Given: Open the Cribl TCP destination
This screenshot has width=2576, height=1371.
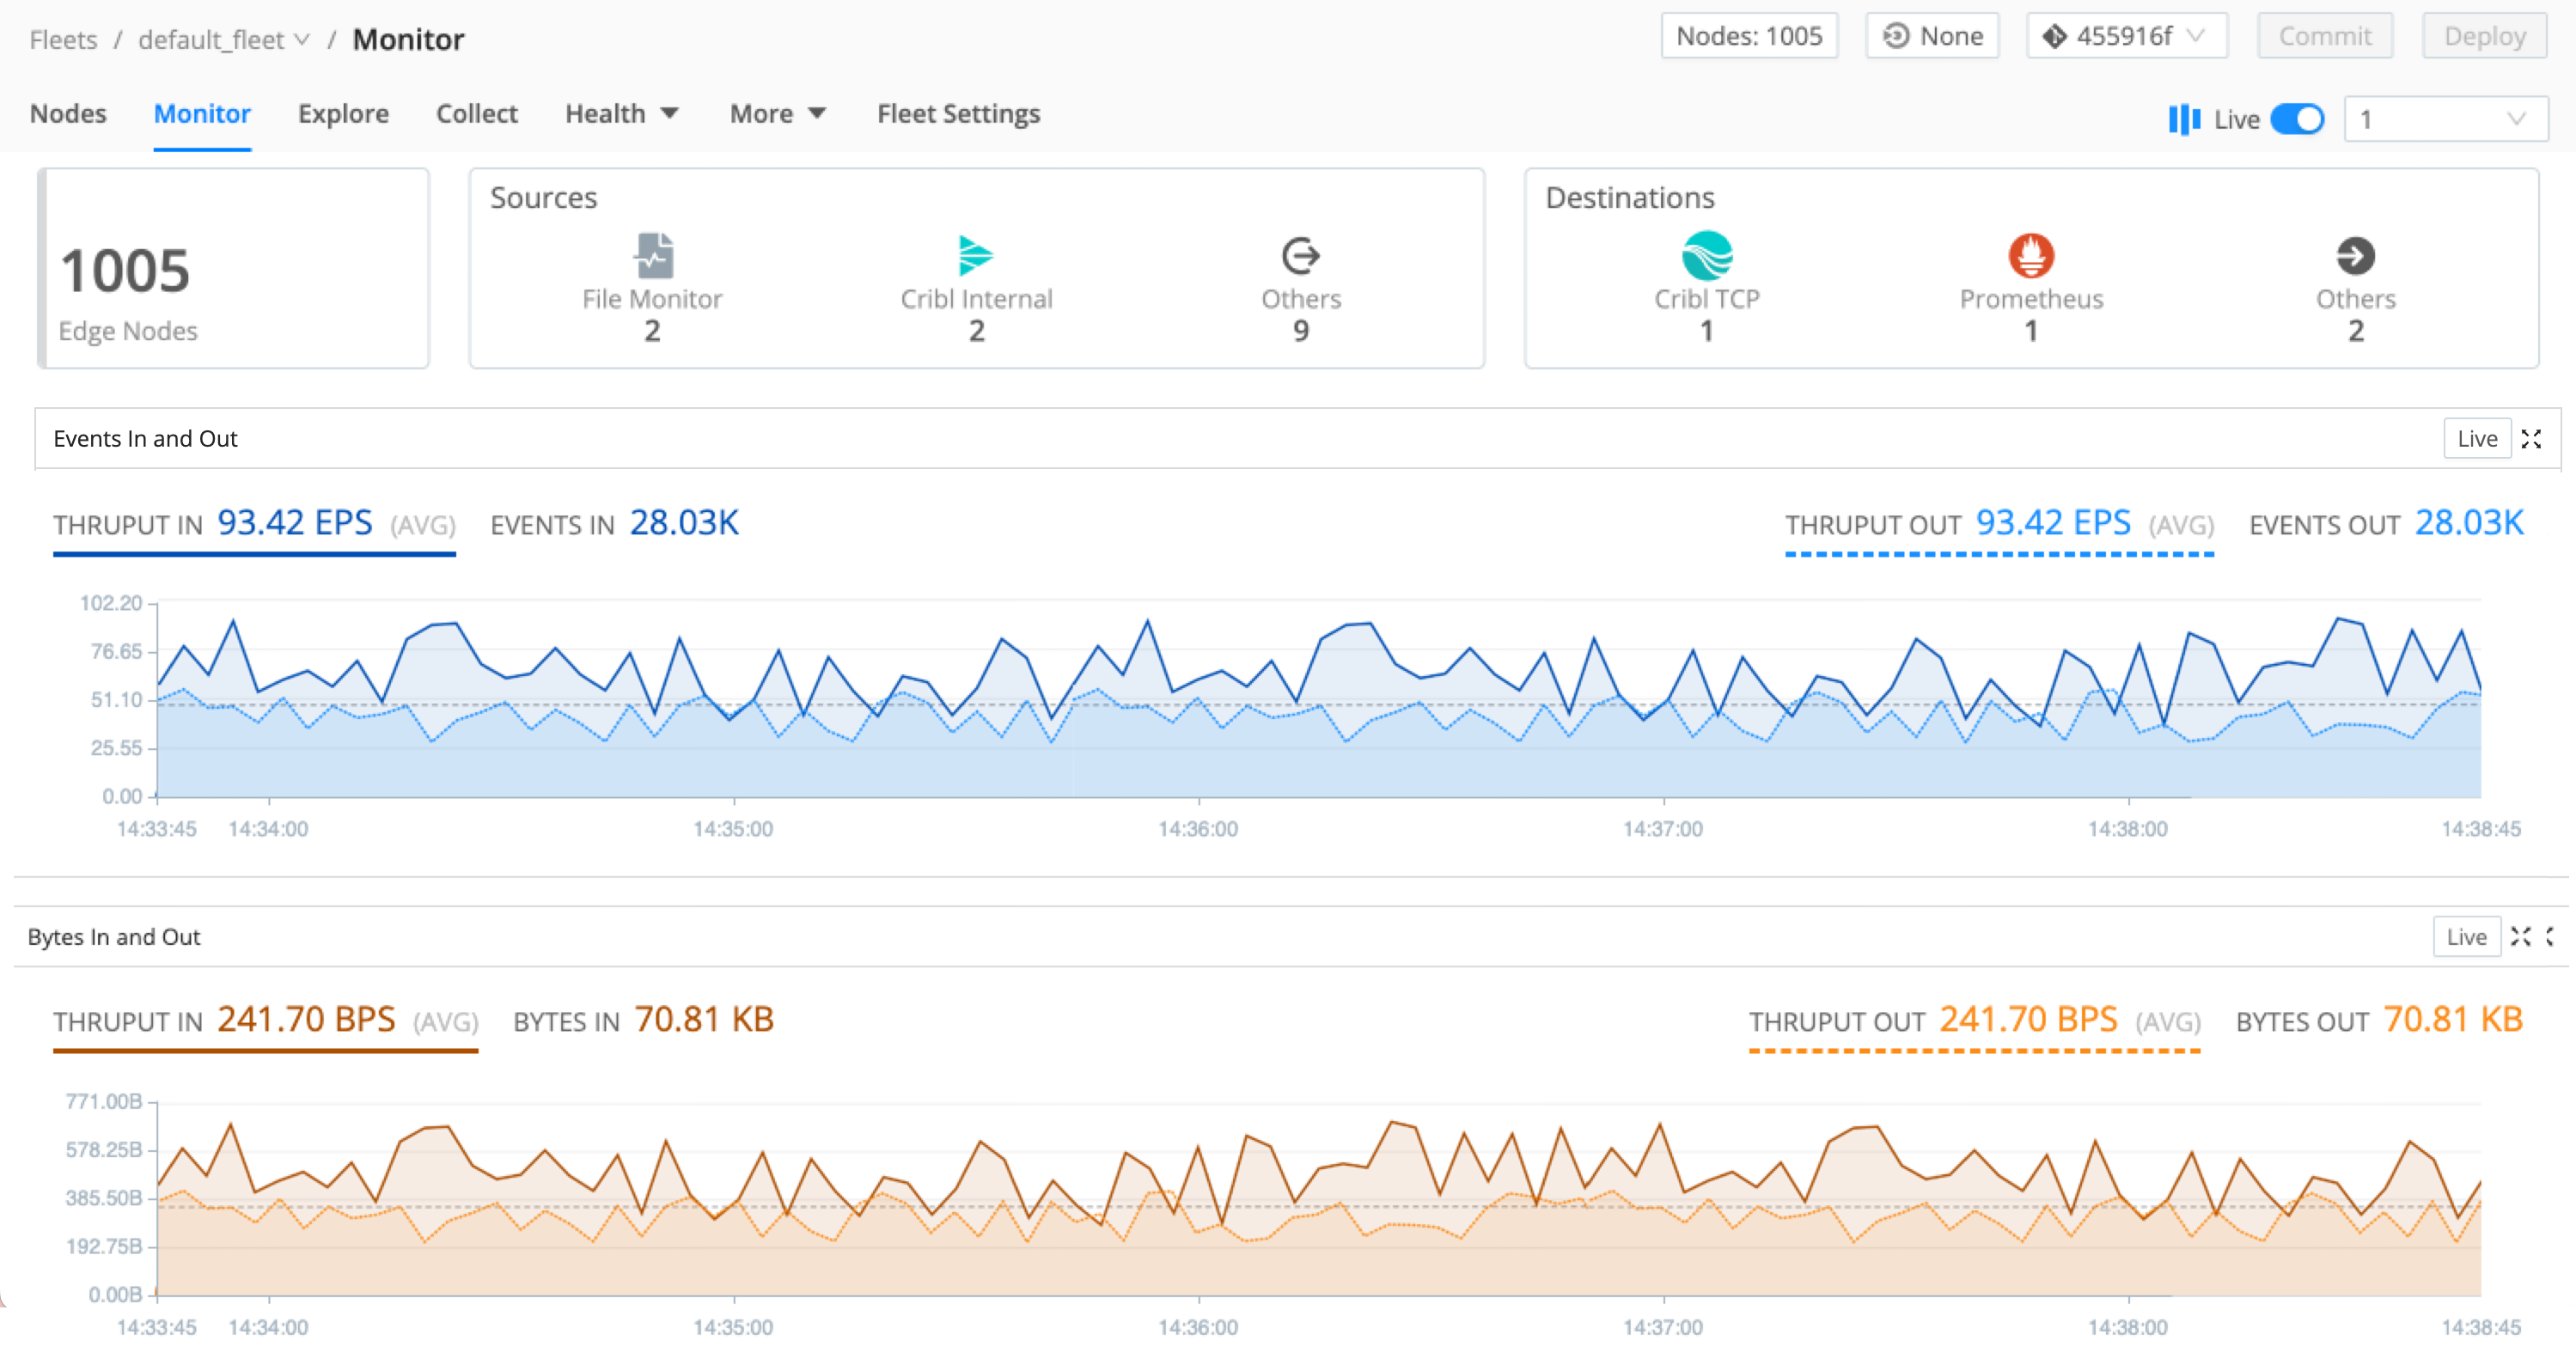Looking at the screenshot, I should tap(1706, 258).
